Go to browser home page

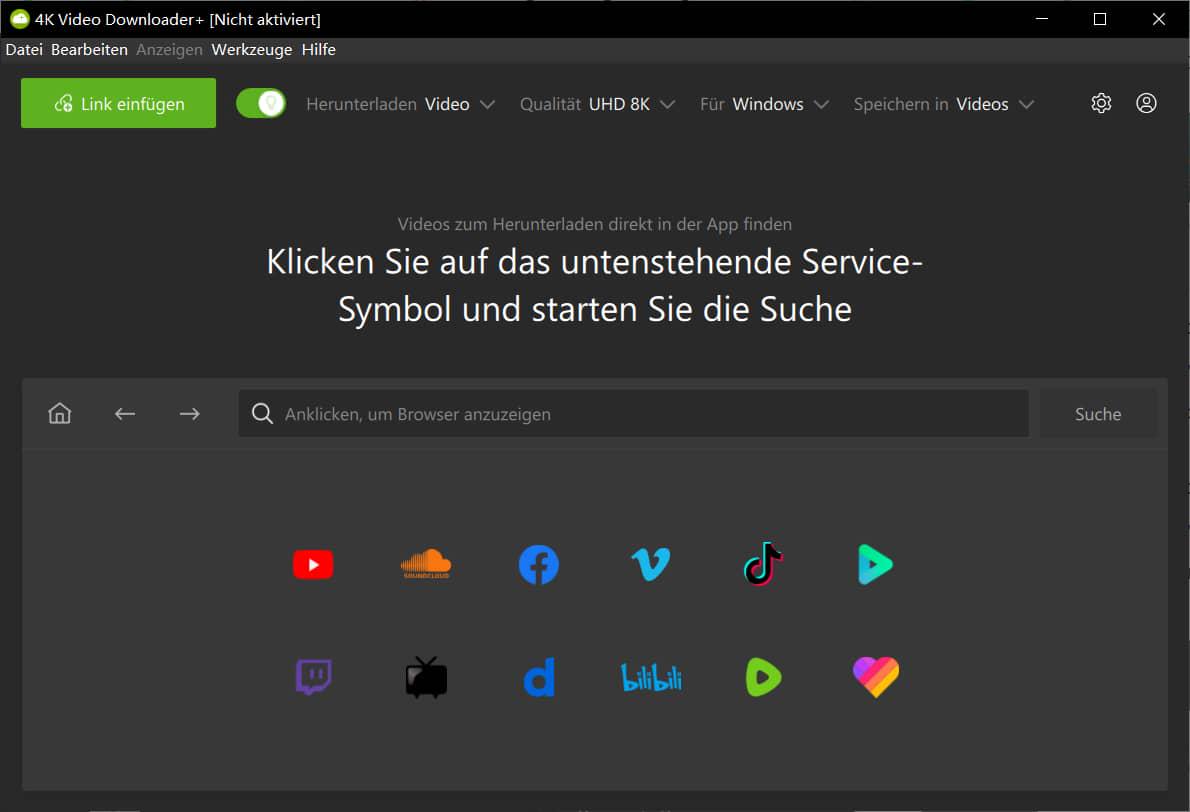coord(60,414)
